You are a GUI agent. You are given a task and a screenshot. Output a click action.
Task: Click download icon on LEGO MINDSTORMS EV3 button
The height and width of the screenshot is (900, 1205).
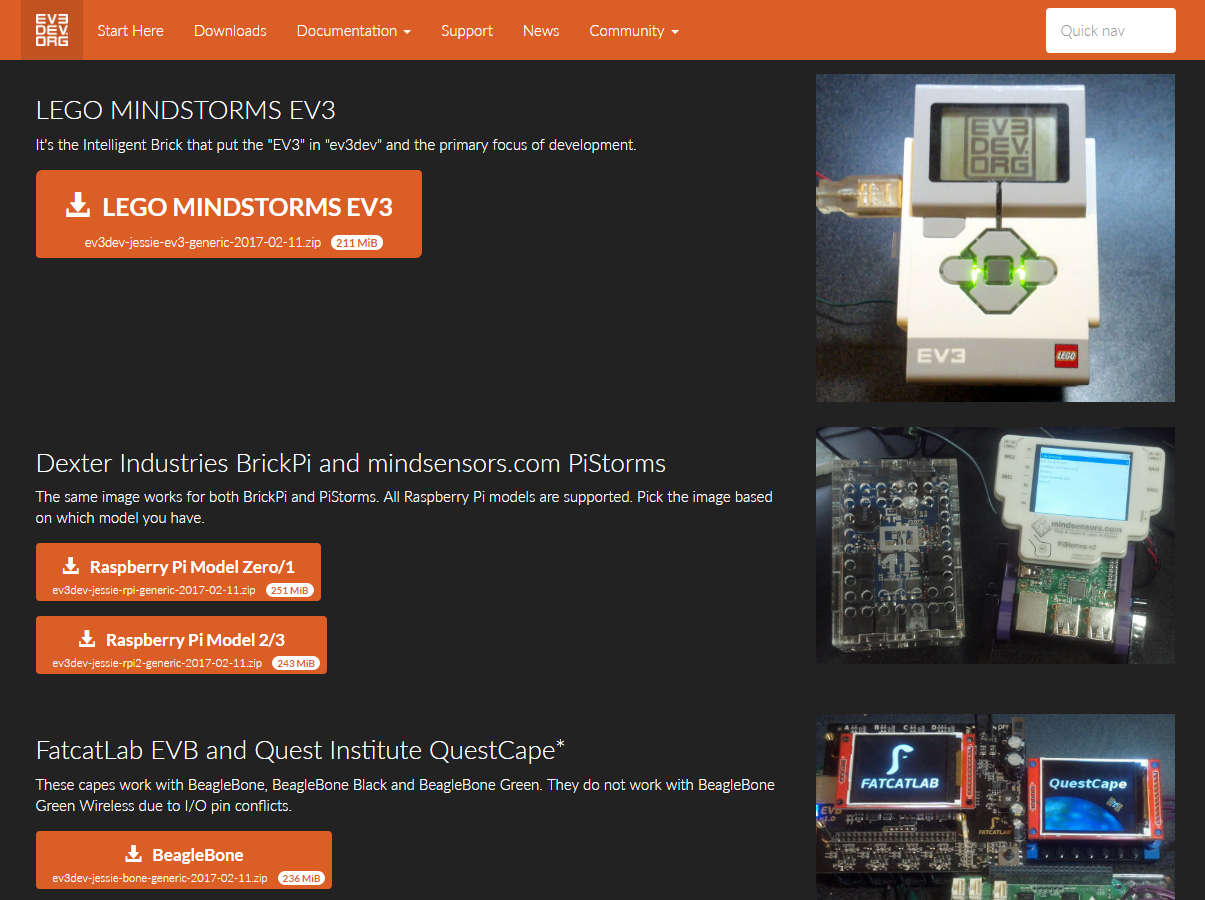(x=78, y=206)
